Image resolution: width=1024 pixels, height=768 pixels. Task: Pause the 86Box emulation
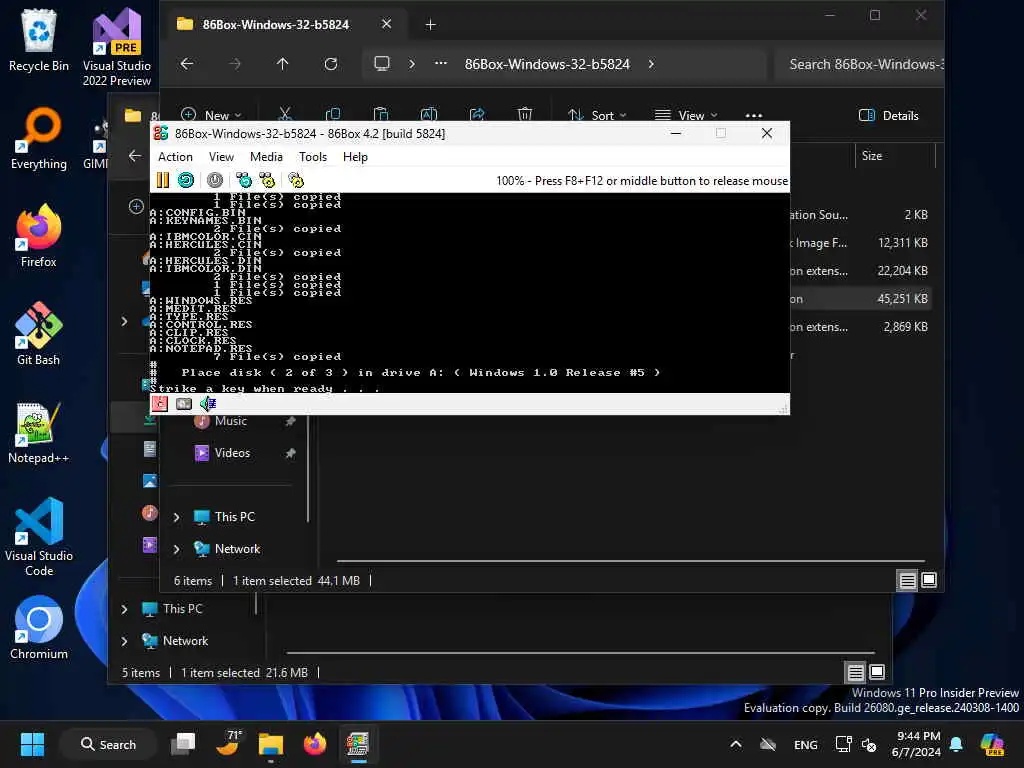(163, 180)
